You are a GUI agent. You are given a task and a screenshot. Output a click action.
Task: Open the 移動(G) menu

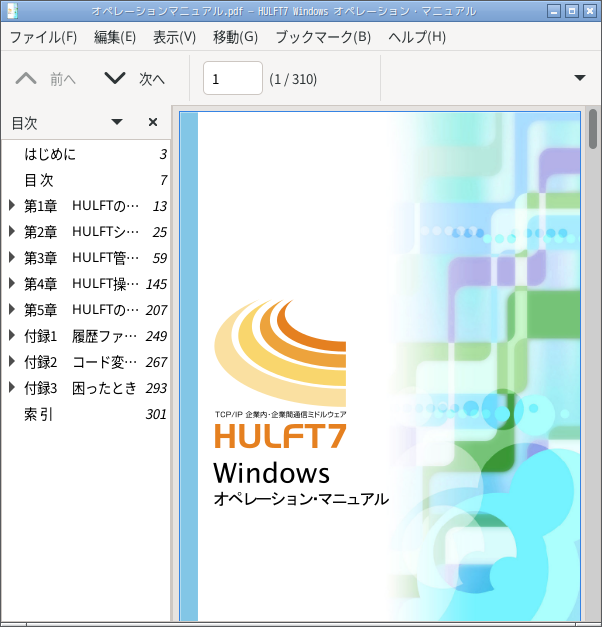coord(236,37)
